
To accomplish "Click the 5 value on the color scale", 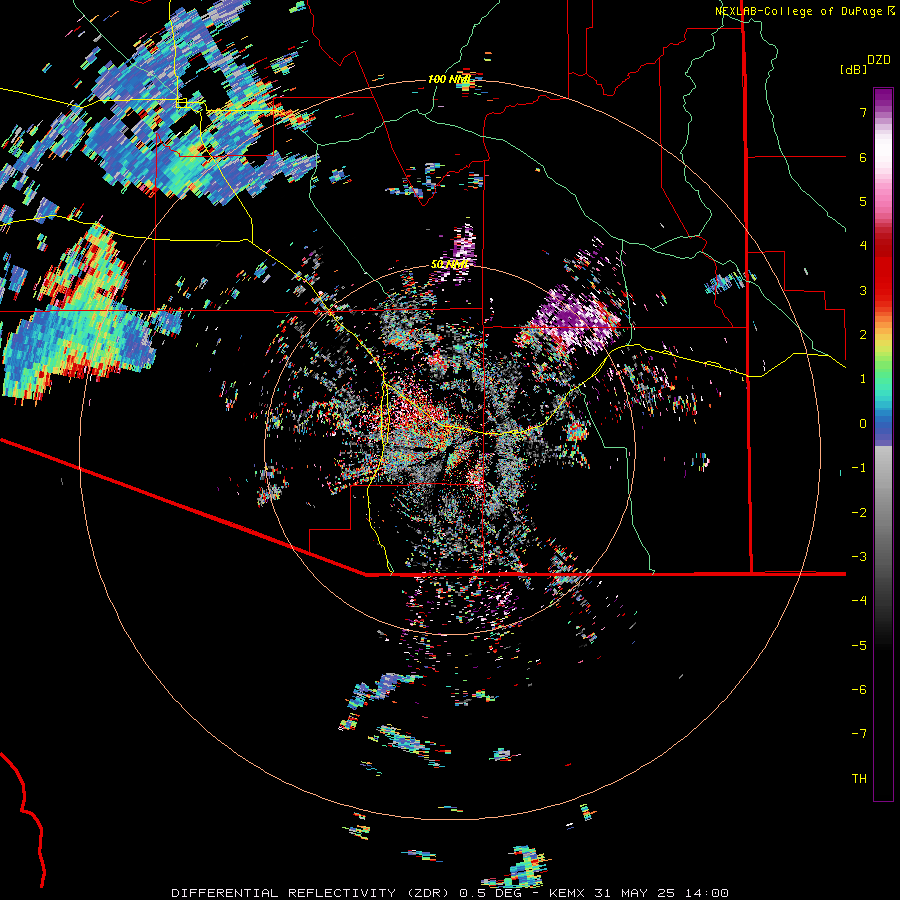I will pos(863,201).
